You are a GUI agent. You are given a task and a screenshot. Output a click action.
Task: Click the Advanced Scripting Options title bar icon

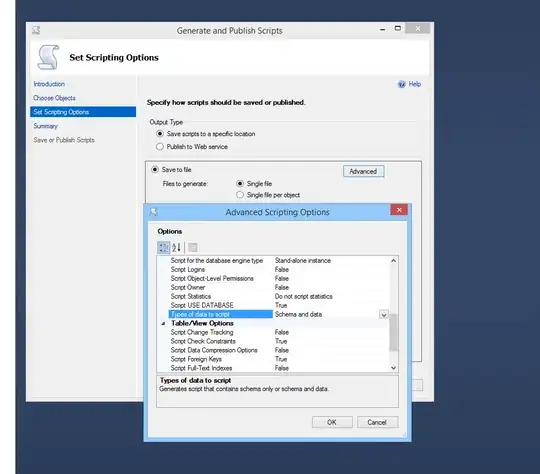pyautogui.click(x=154, y=212)
